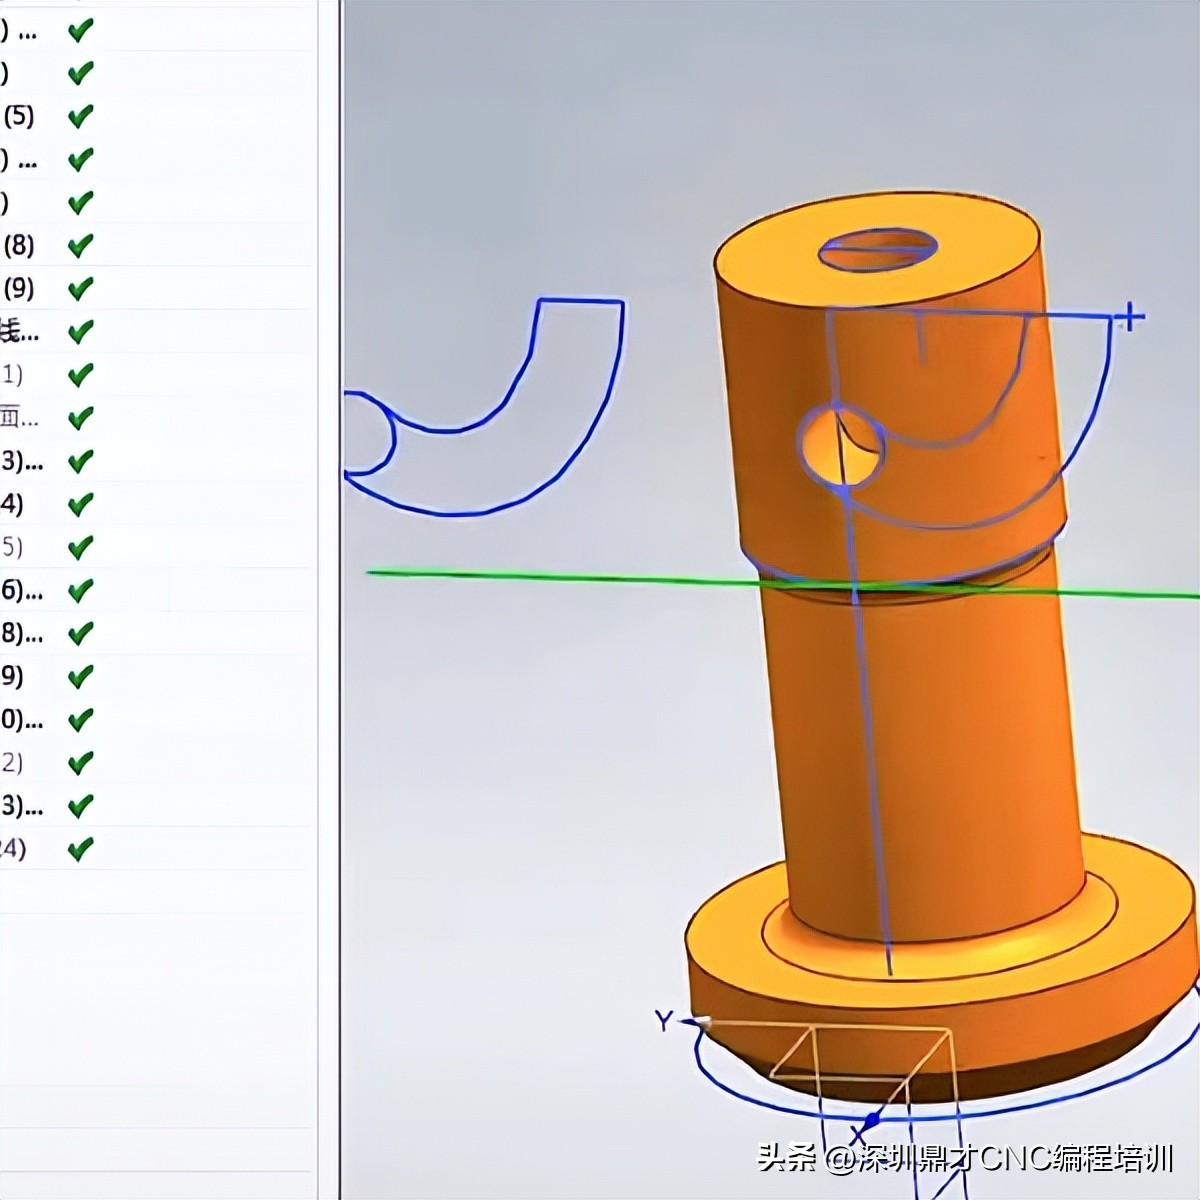Click the checkmark next to row 6)...

[x=80, y=590]
